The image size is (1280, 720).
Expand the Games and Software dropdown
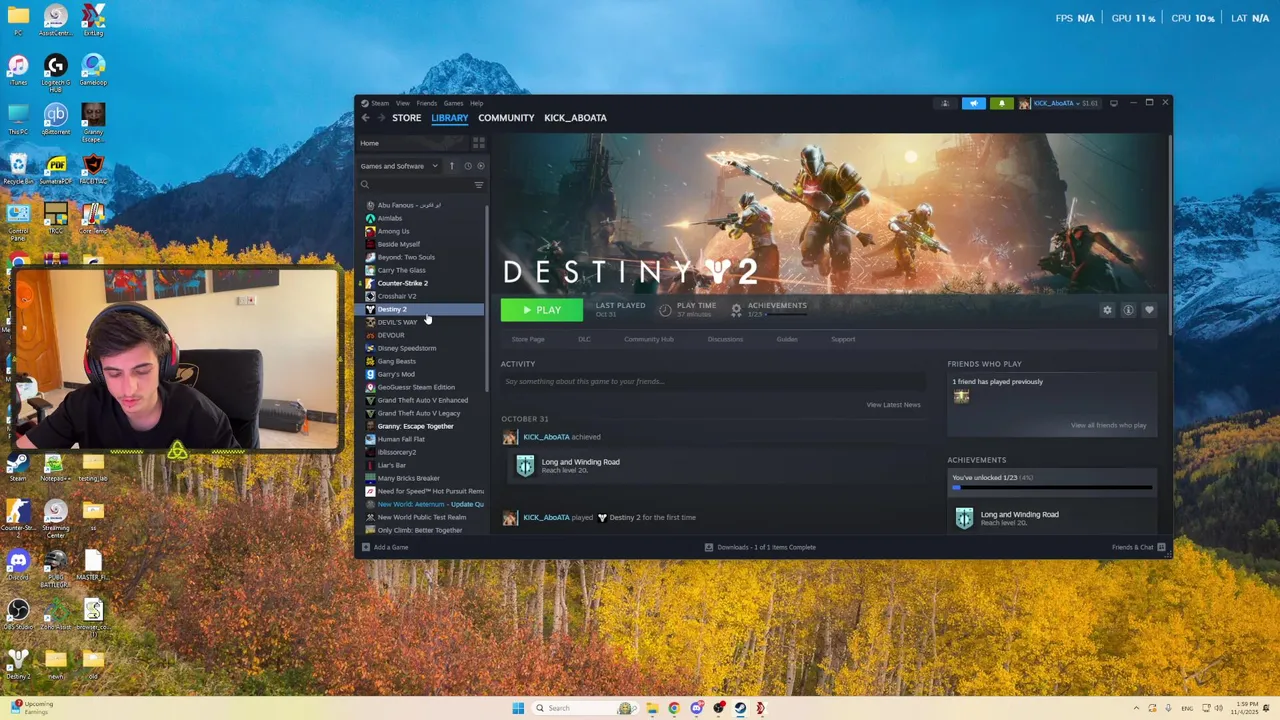pyautogui.click(x=400, y=166)
